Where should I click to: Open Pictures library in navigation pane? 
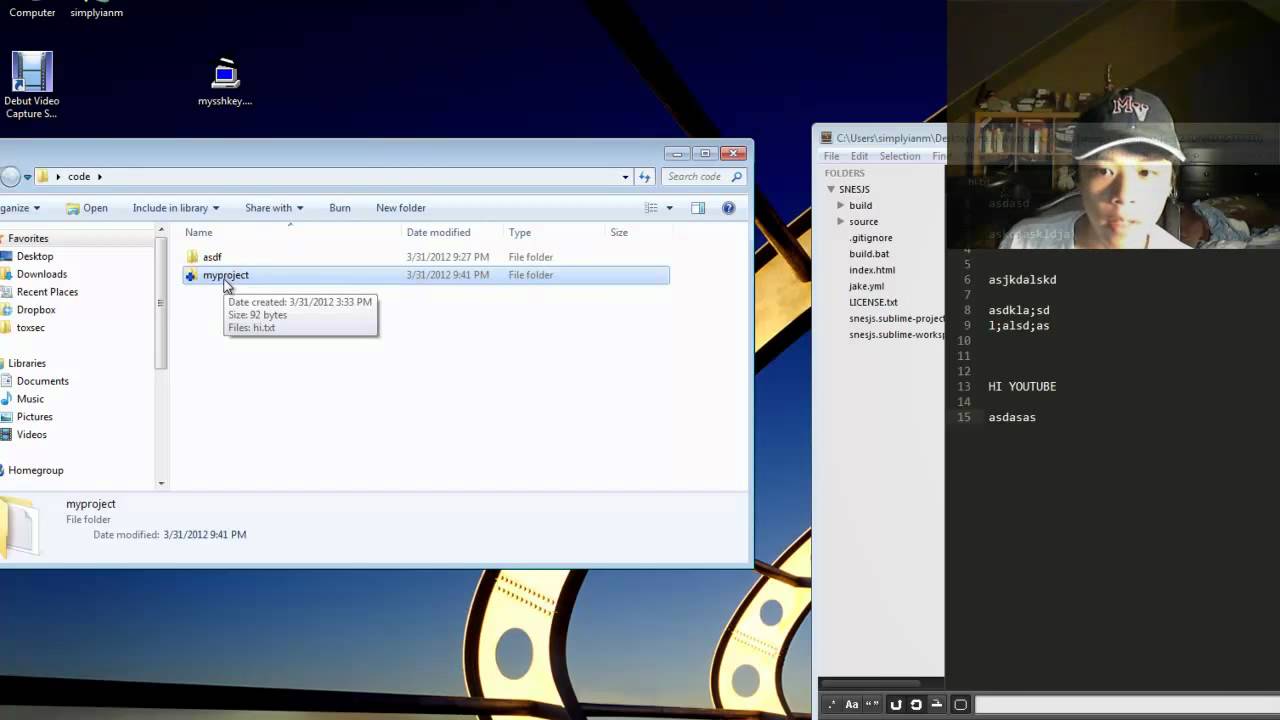click(x=35, y=417)
